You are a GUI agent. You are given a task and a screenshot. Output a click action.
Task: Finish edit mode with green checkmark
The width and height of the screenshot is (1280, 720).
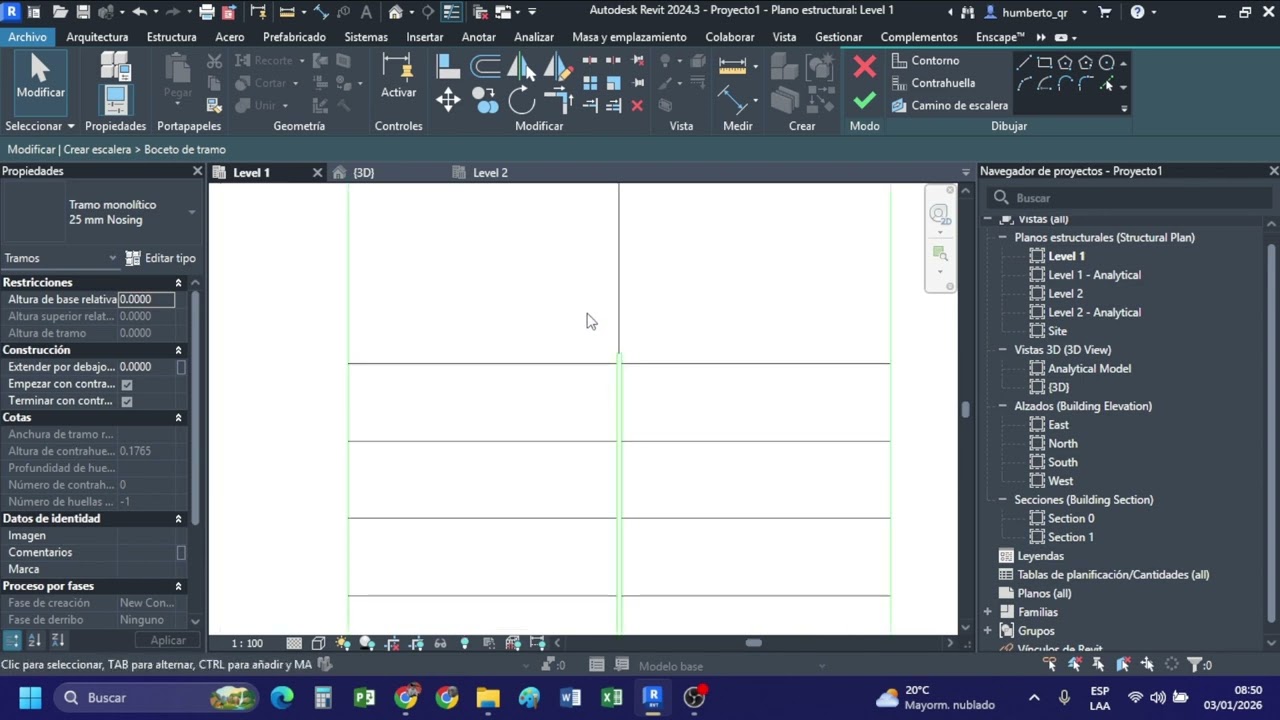coord(865,101)
